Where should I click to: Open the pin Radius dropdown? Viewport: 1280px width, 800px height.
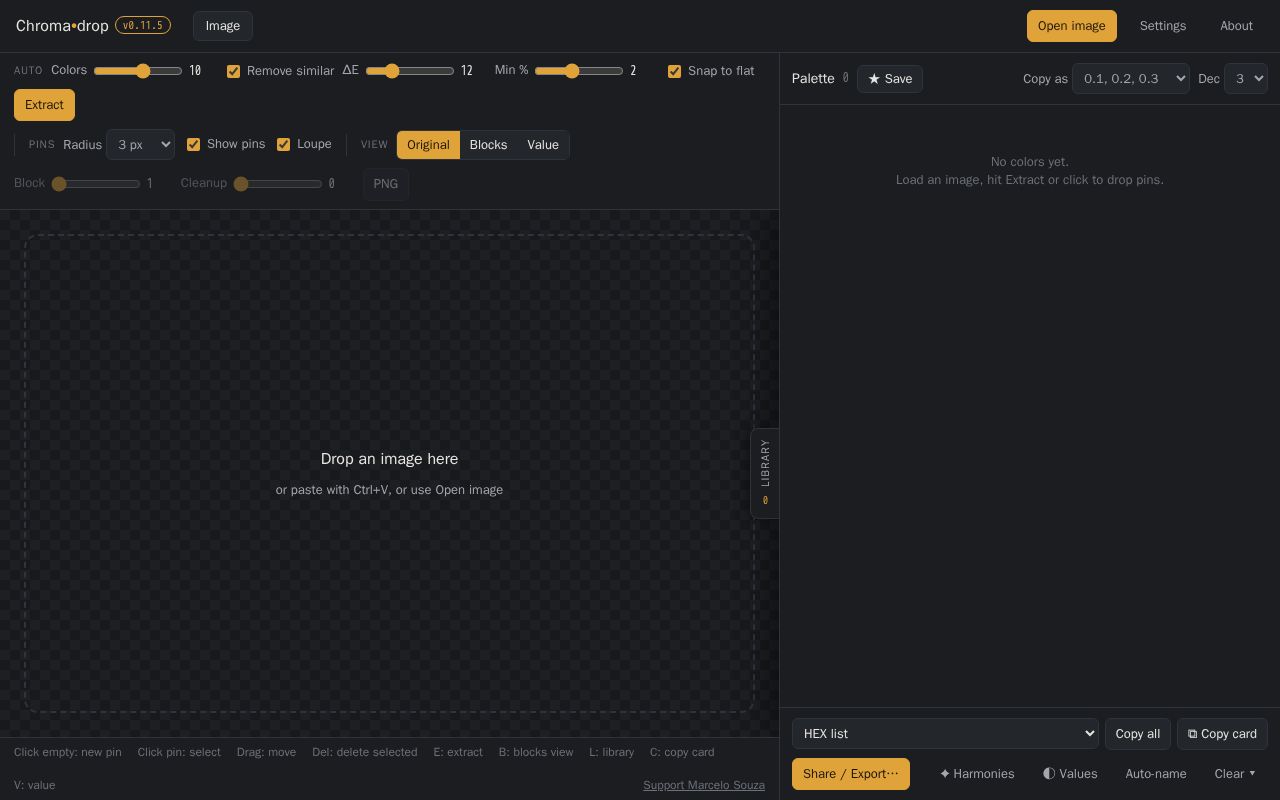(140, 144)
